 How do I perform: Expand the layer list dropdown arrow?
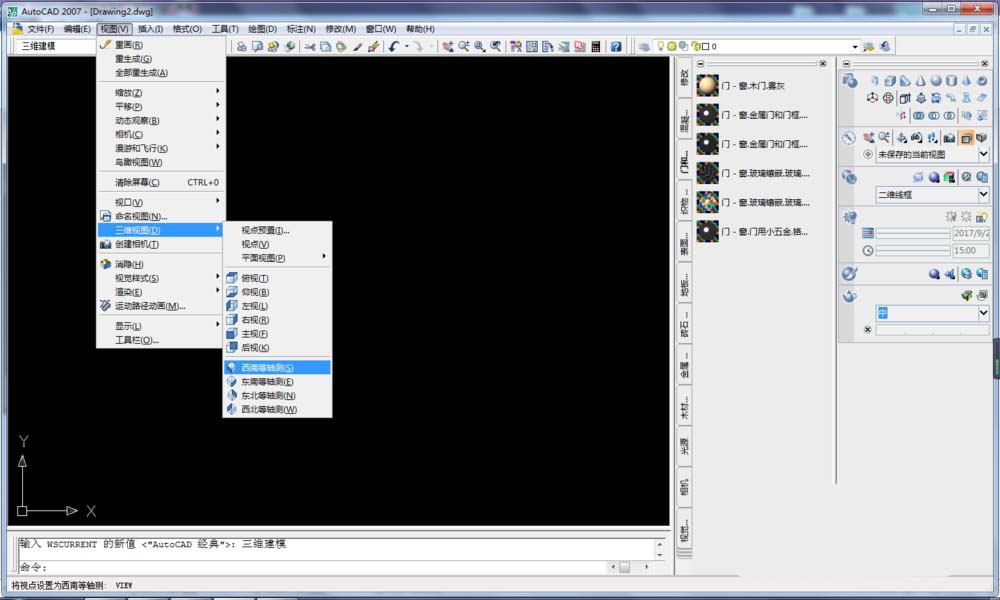pyautogui.click(x=855, y=46)
